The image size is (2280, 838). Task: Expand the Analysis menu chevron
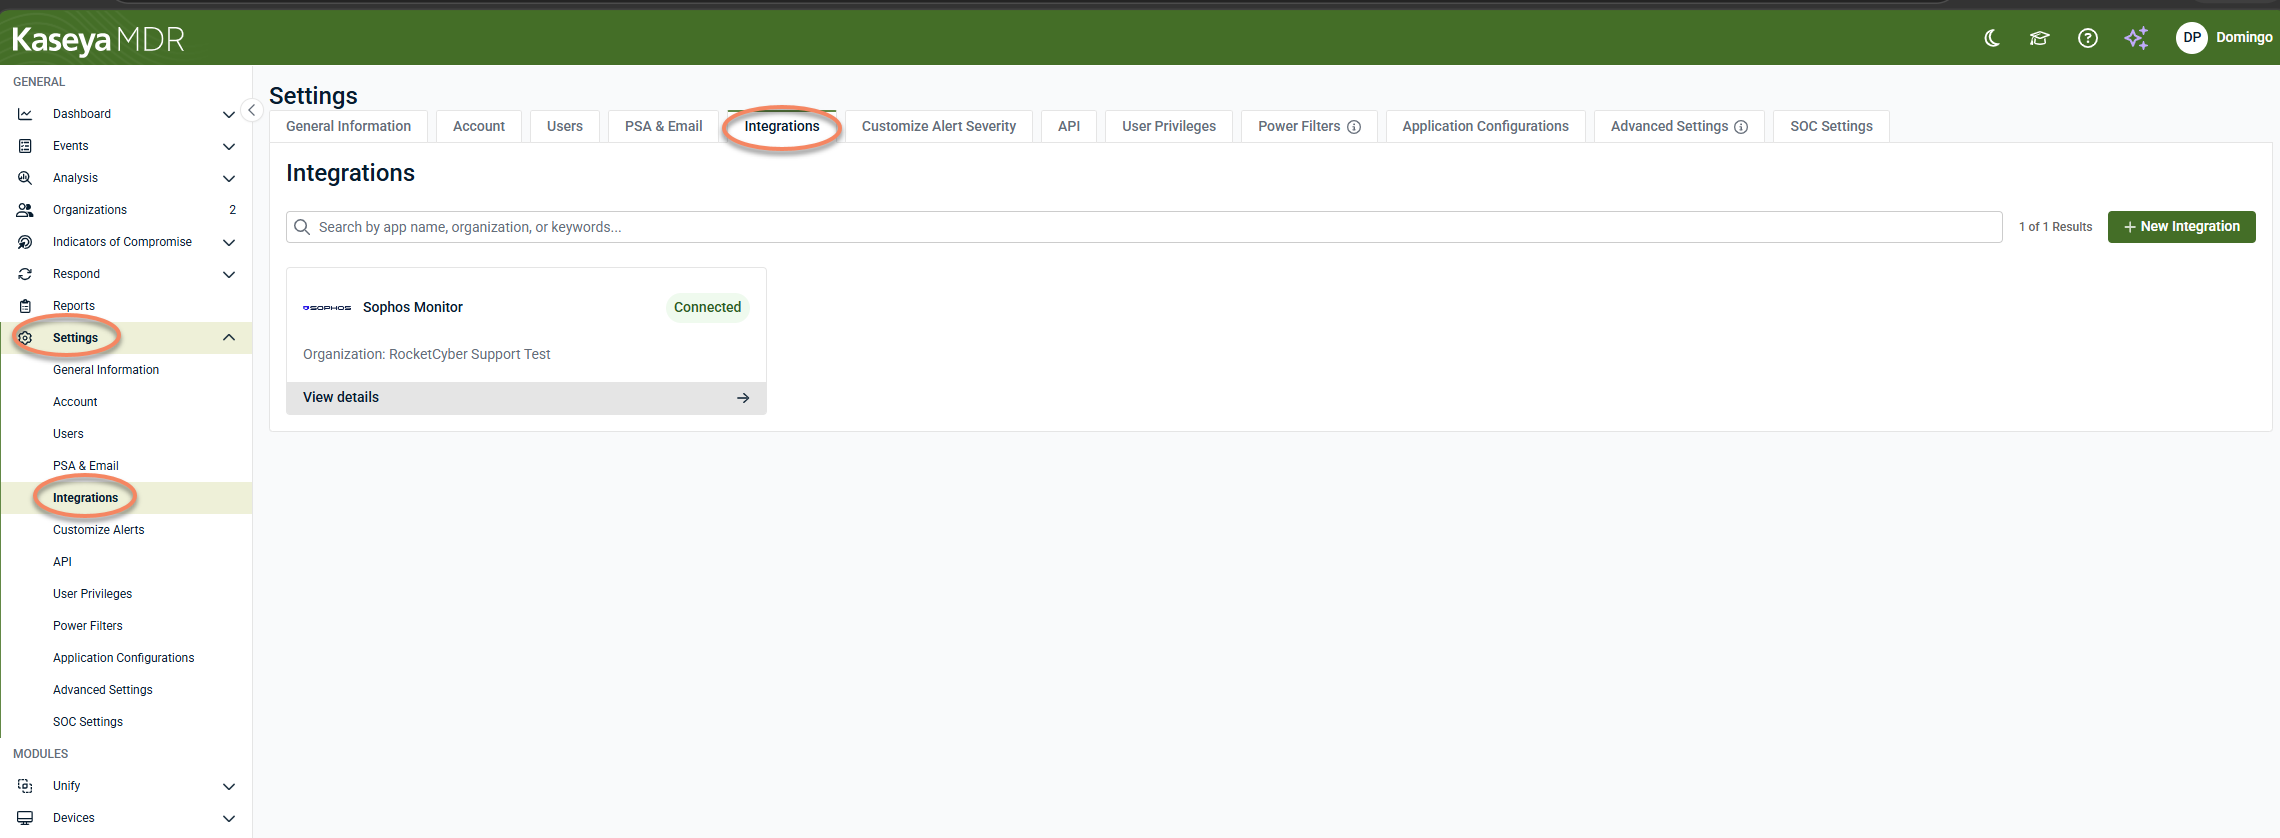(x=229, y=178)
